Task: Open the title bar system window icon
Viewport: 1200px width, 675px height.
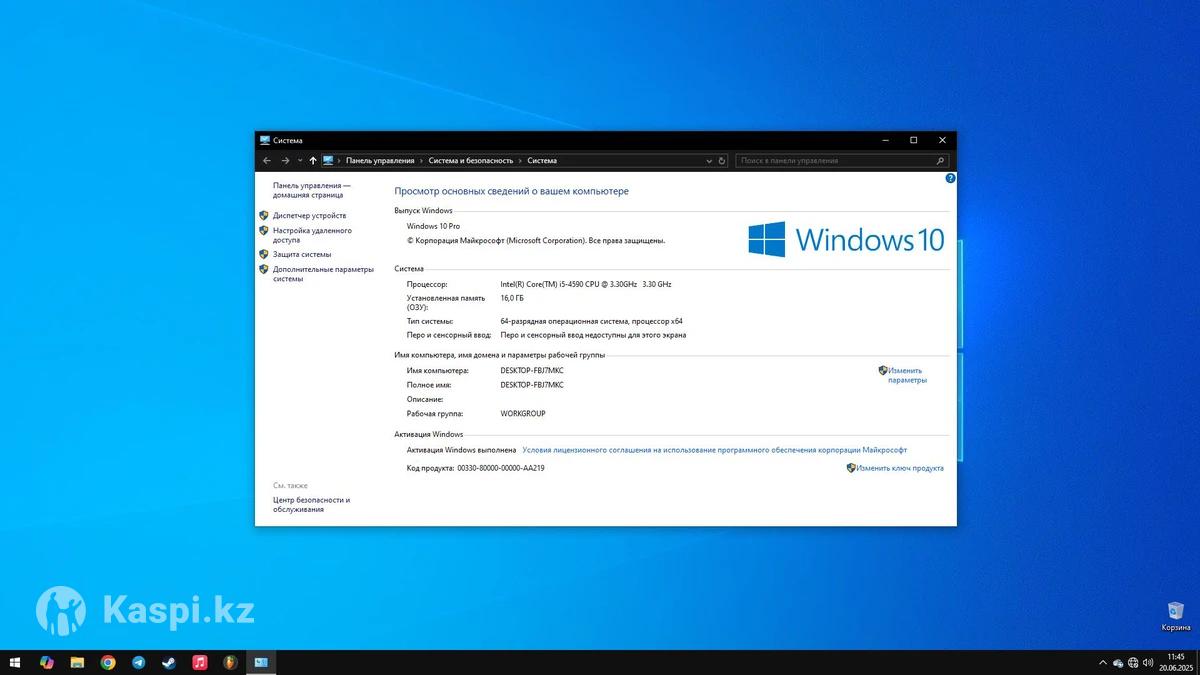Action: (265, 140)
